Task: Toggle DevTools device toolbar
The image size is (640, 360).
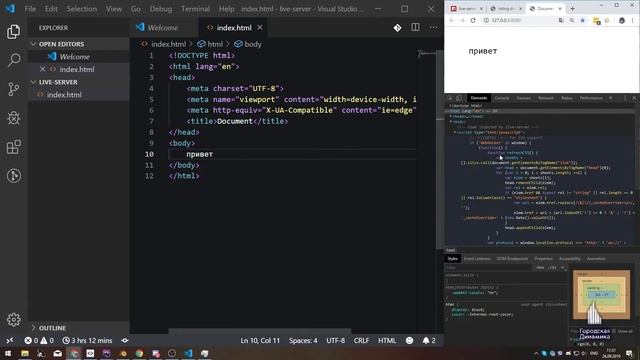Action: click(459, 98)
